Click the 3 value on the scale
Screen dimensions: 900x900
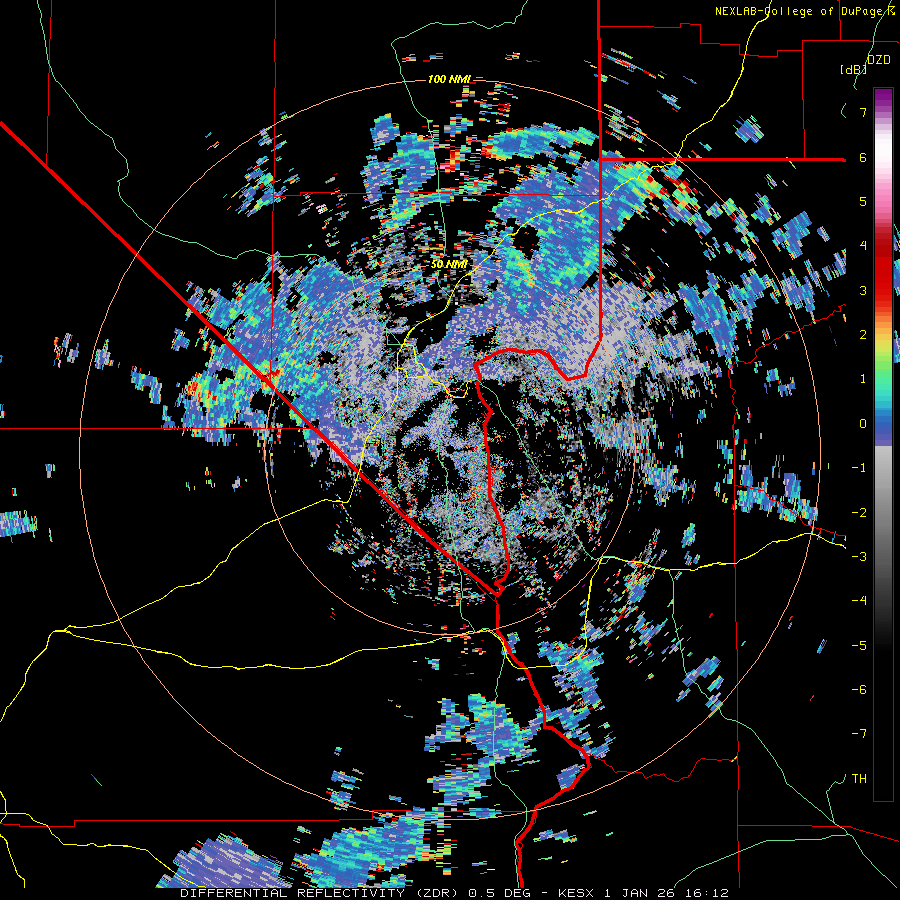(863, 290)
